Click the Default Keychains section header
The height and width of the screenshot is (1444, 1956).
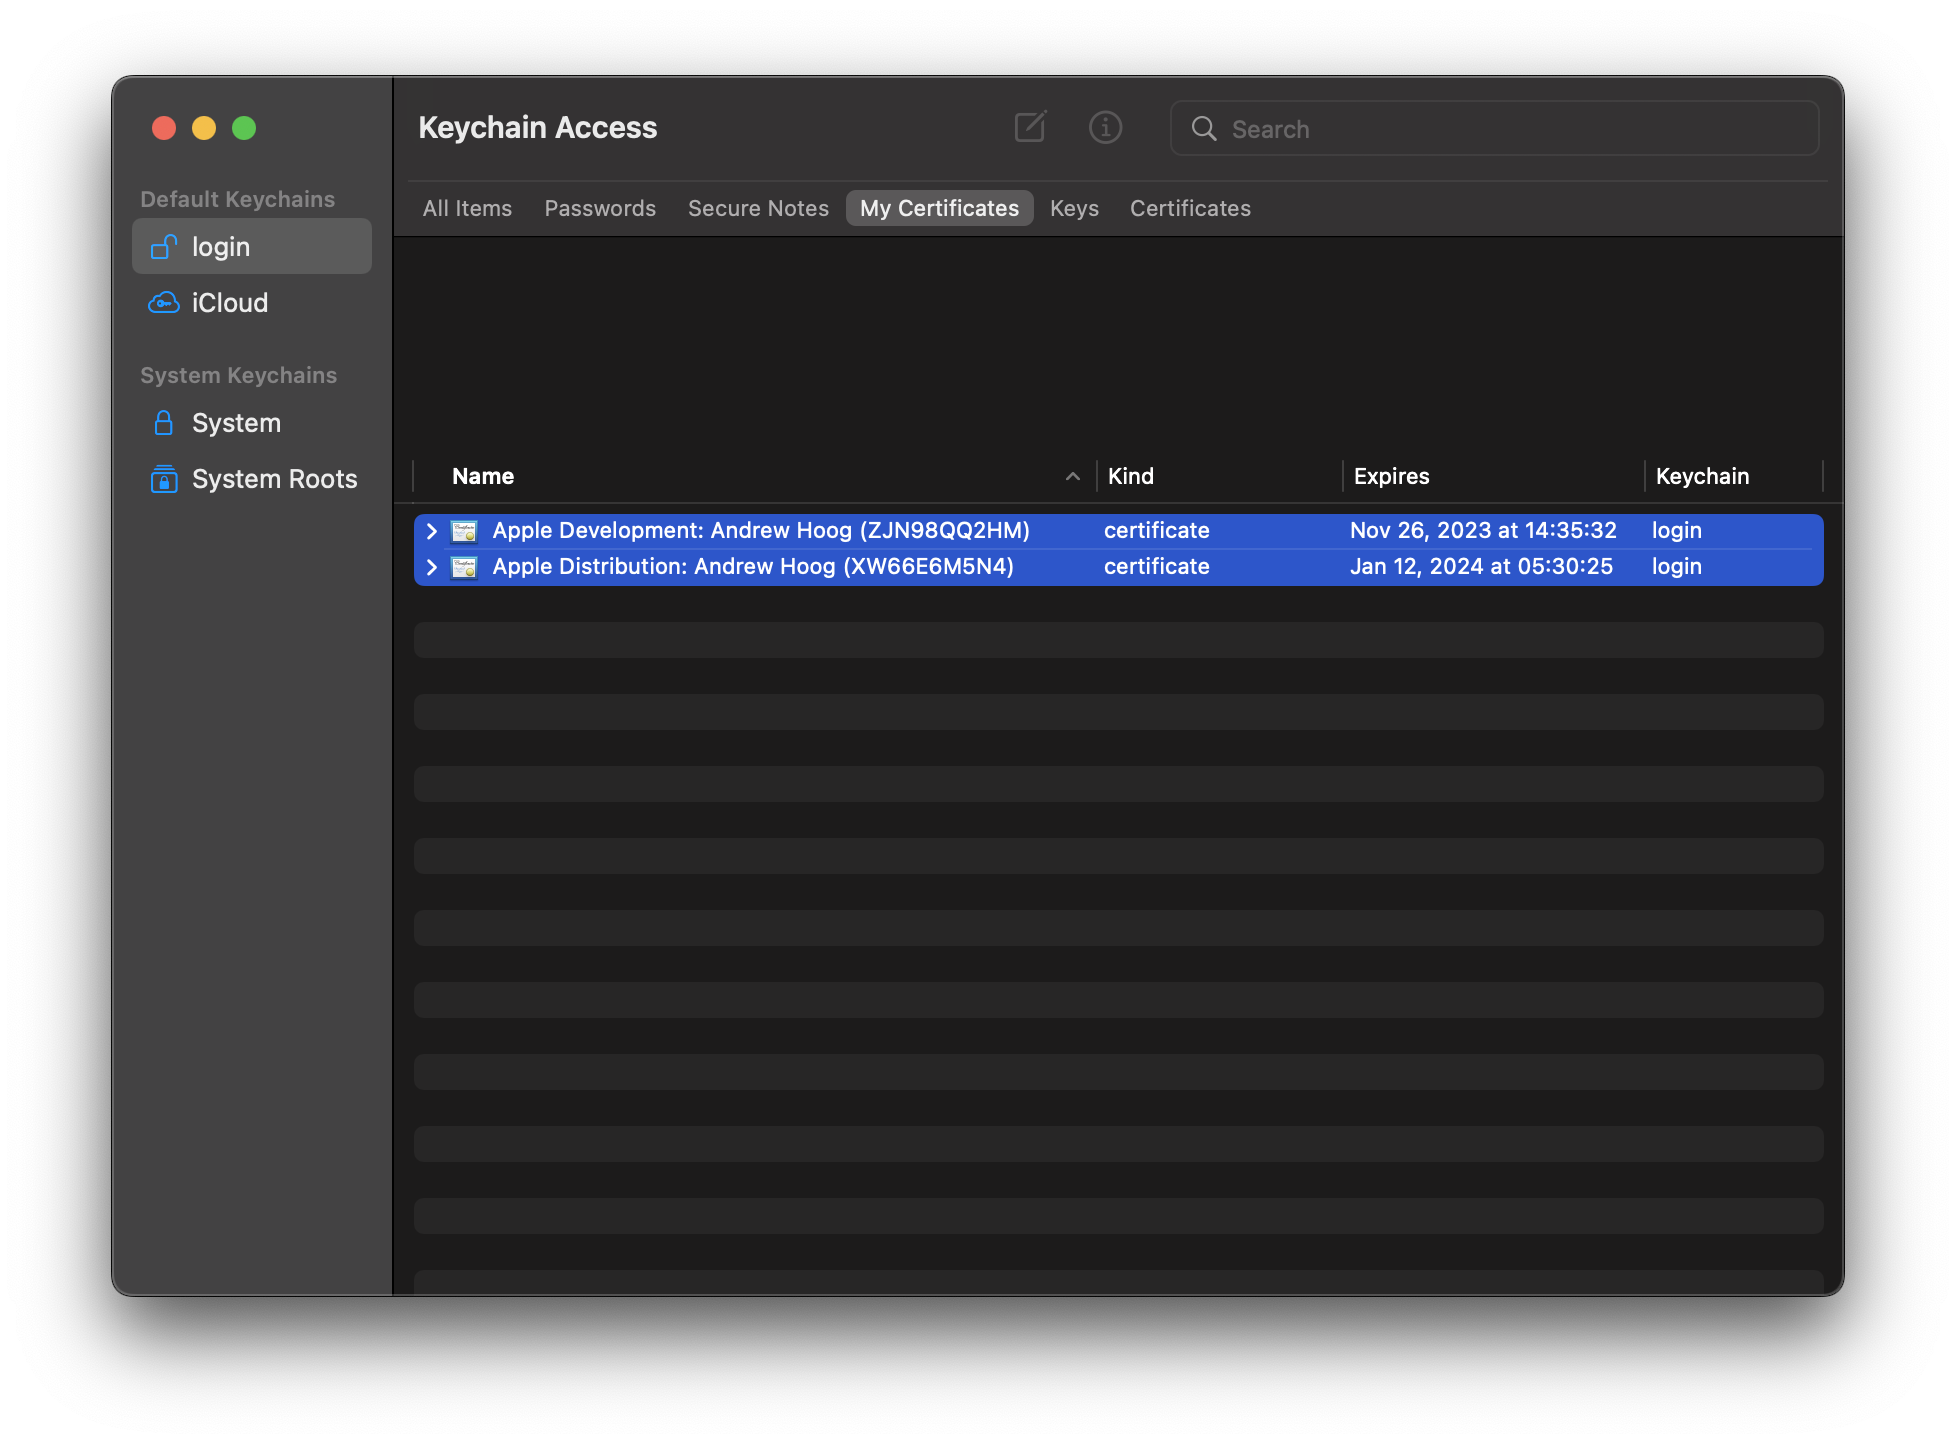pyautogui.click(x=238, y=199)
